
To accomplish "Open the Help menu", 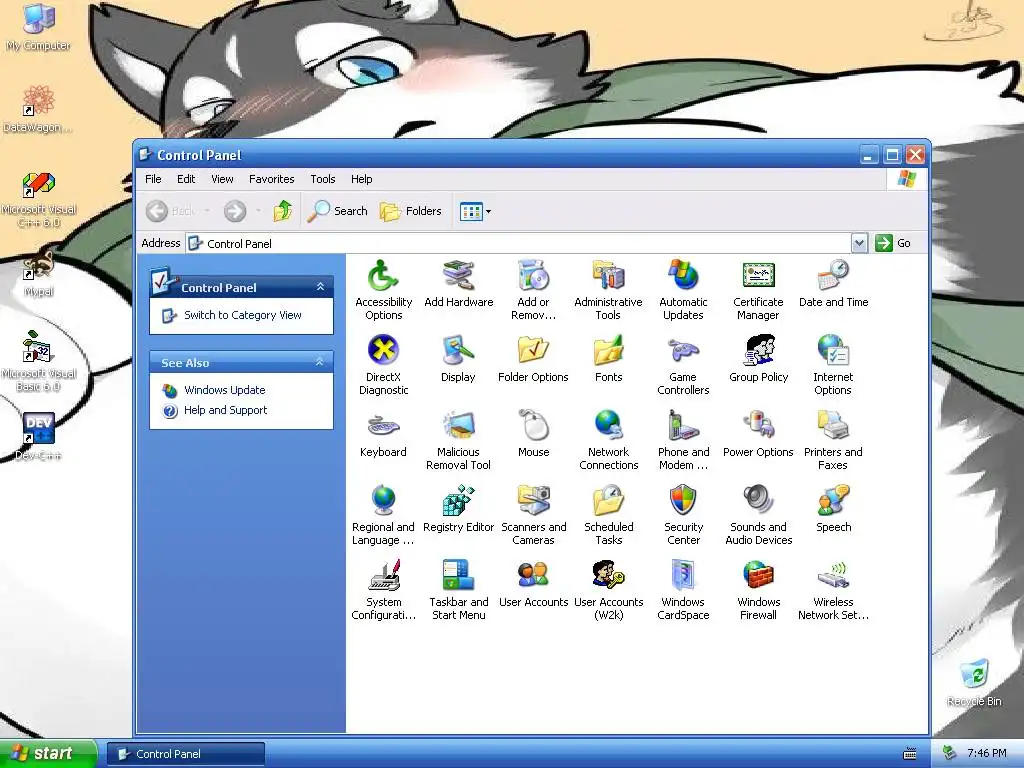I will click(361, 179).
